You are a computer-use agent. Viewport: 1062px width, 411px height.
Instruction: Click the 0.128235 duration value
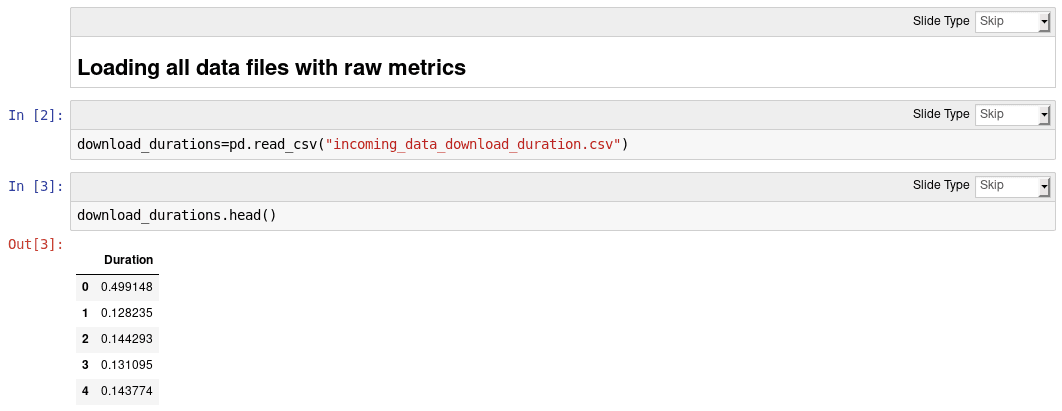127,313
